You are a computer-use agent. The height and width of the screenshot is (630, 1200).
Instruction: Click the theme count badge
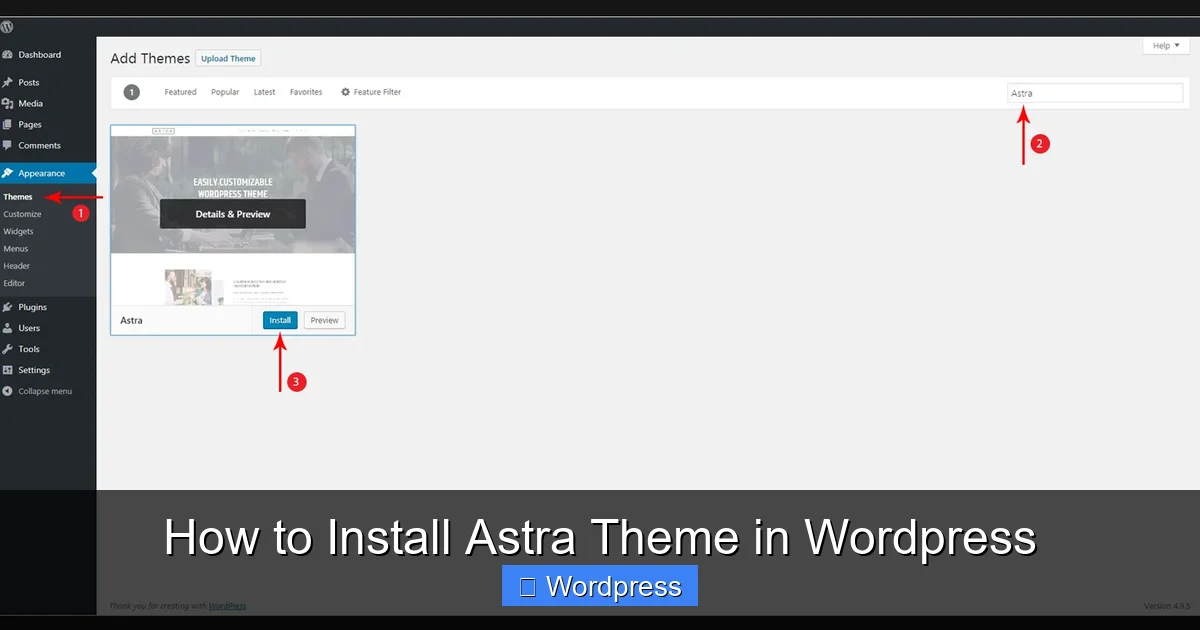coord(131,92)
